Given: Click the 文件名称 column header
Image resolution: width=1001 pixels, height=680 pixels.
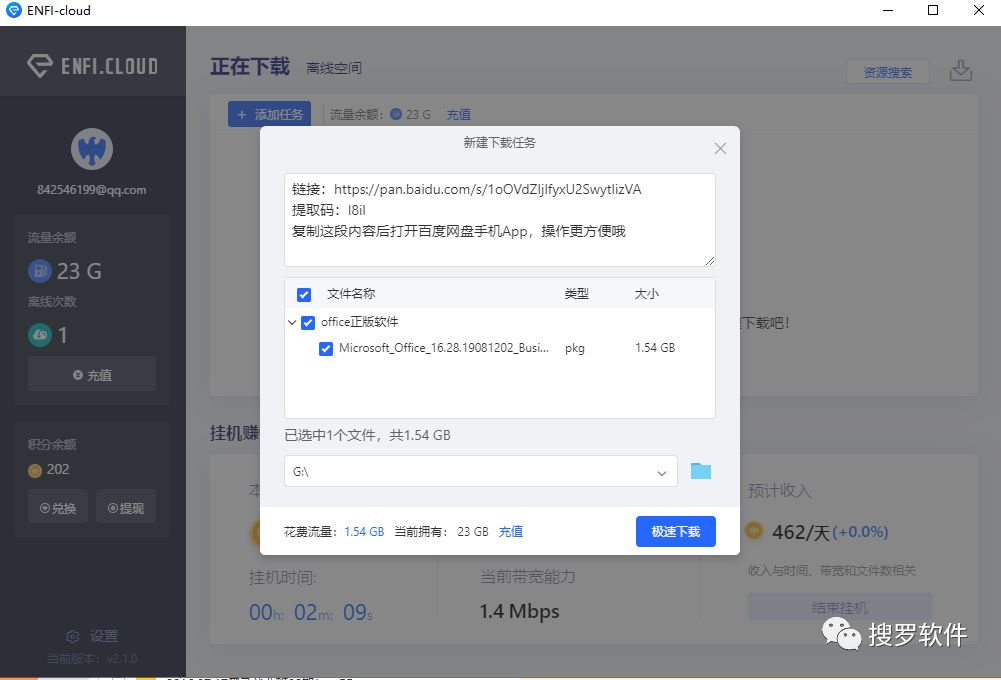Looking at the screenshot, I should [351, 294].
